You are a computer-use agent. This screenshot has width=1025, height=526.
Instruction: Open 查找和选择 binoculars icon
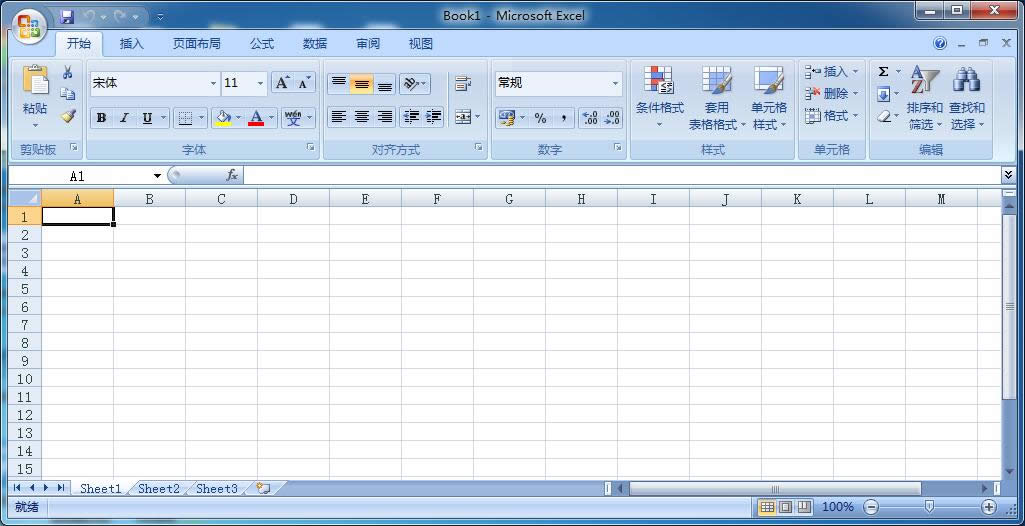click(966, 97)
